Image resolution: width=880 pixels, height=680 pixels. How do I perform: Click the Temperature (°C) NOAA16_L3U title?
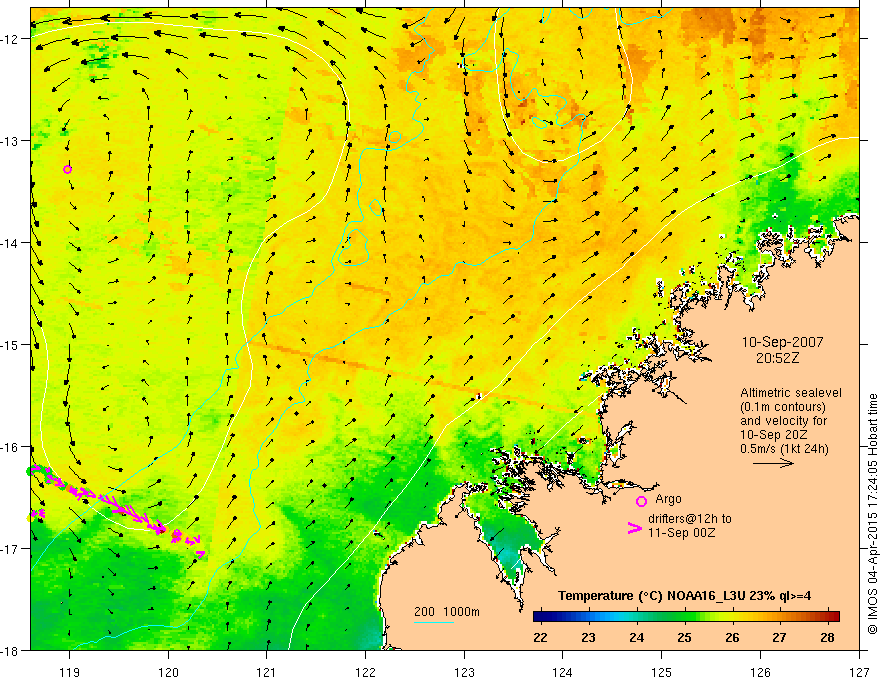tap(684, 596)
